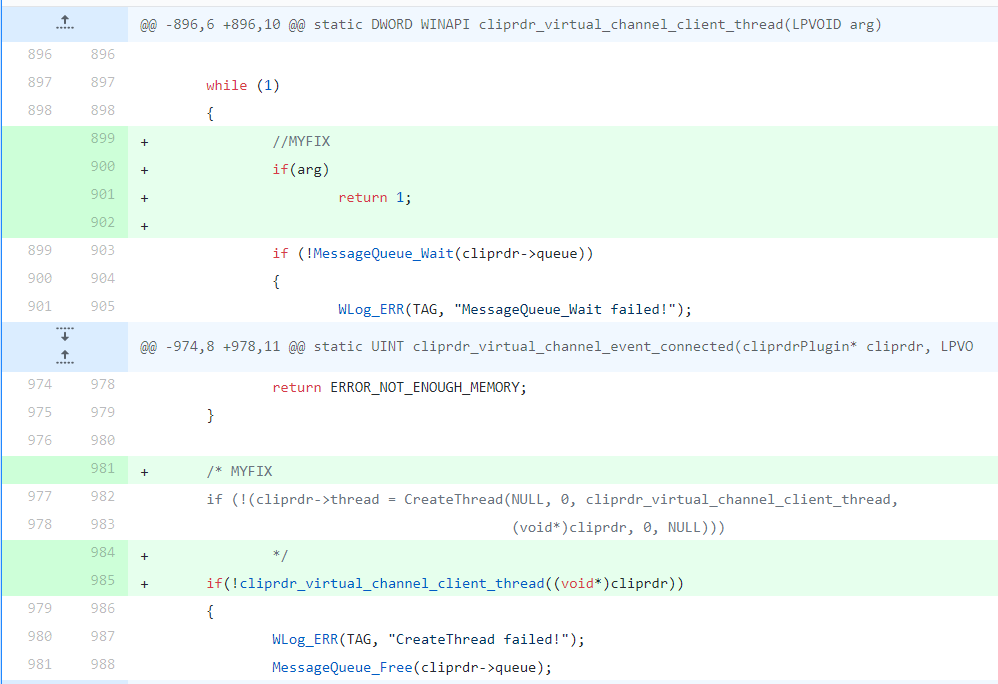Click the /* MYFIX comment text
The width and height of the screenshot is (998, 684).
tap(239, 471)
